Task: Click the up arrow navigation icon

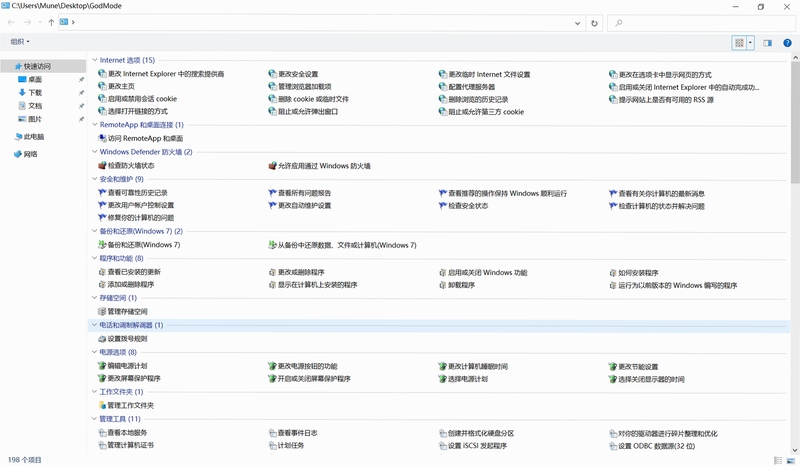Action: pyautogui.click(x=51, y=22)
